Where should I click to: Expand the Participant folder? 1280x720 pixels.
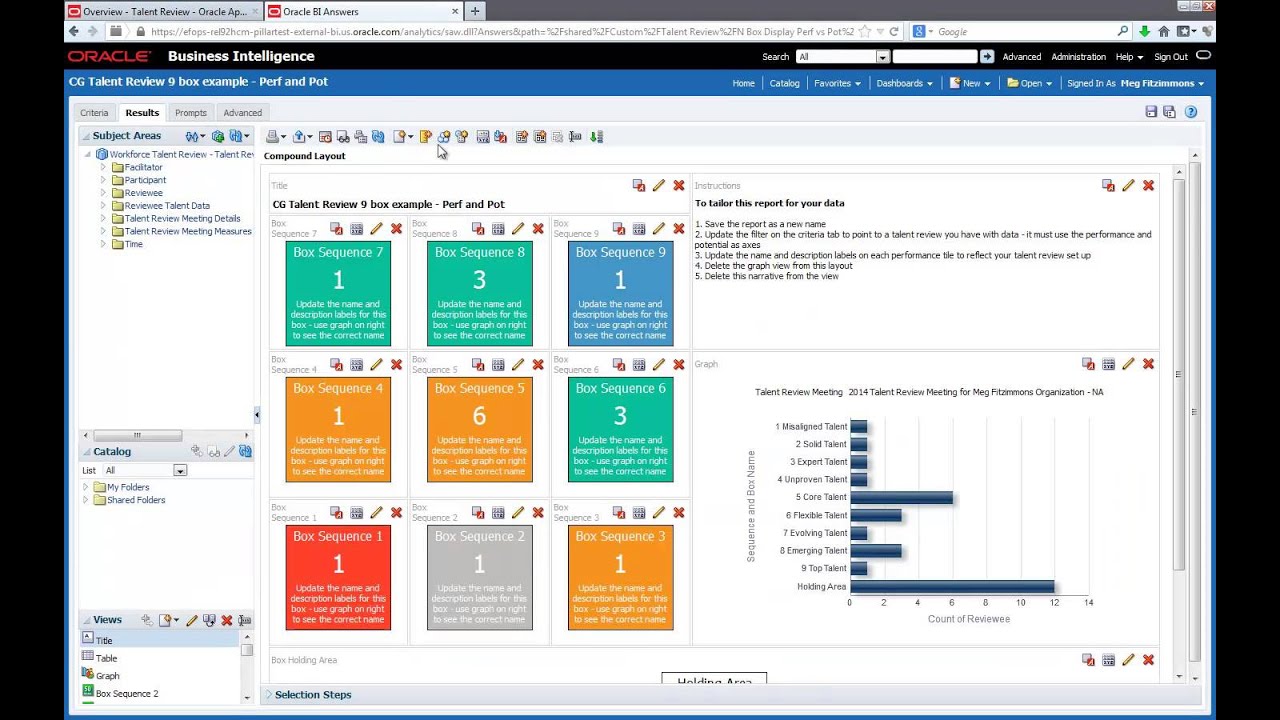(103, 180)
